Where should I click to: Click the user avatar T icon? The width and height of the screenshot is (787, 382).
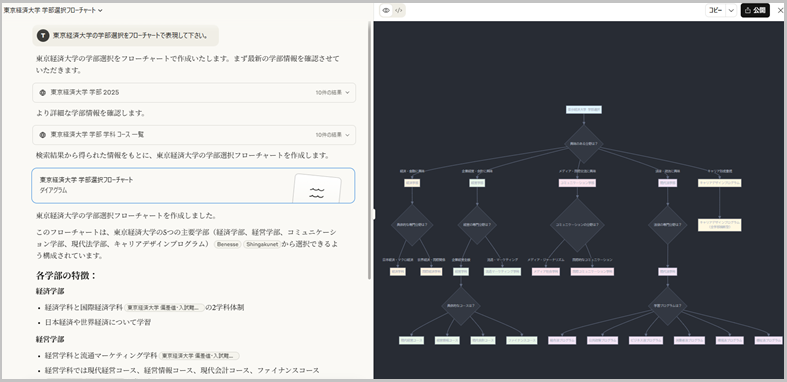pyautogui.click(x=43, y=36)
